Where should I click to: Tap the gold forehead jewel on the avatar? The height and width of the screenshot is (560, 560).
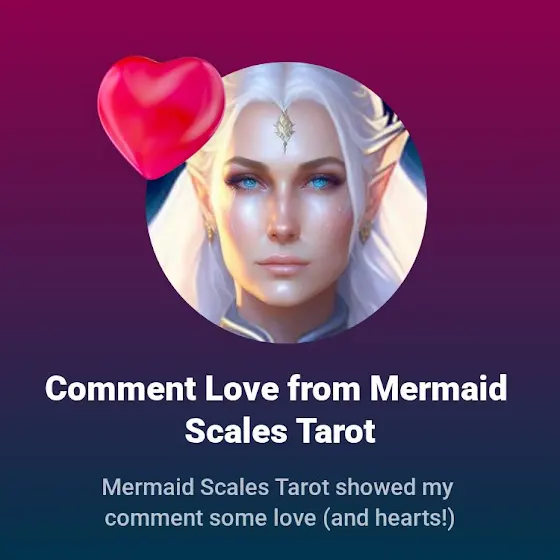click(x=284, y=129)
